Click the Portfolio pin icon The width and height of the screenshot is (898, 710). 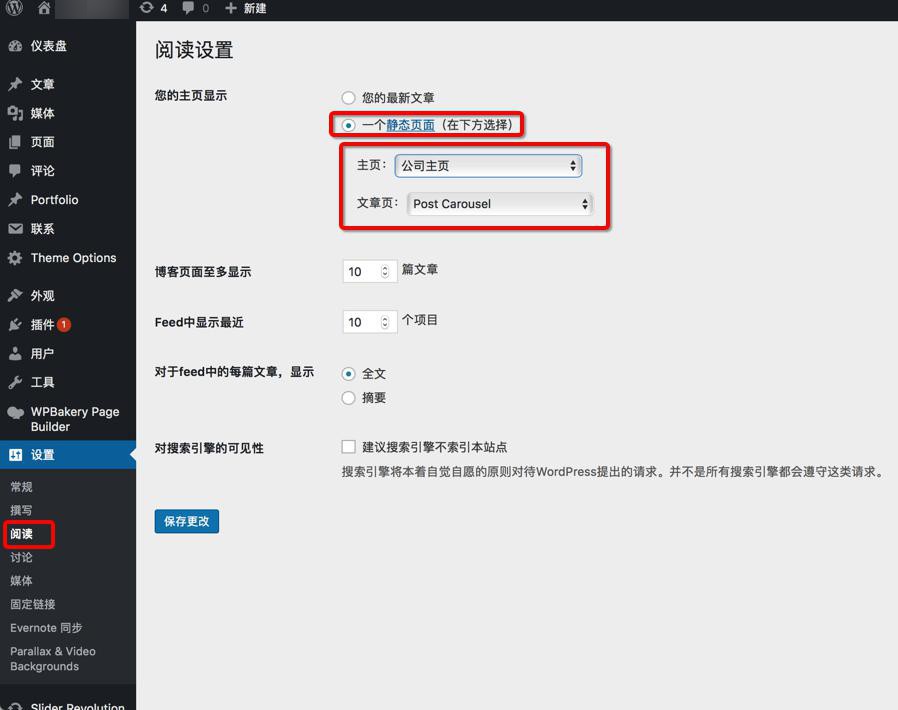[15, 200]
